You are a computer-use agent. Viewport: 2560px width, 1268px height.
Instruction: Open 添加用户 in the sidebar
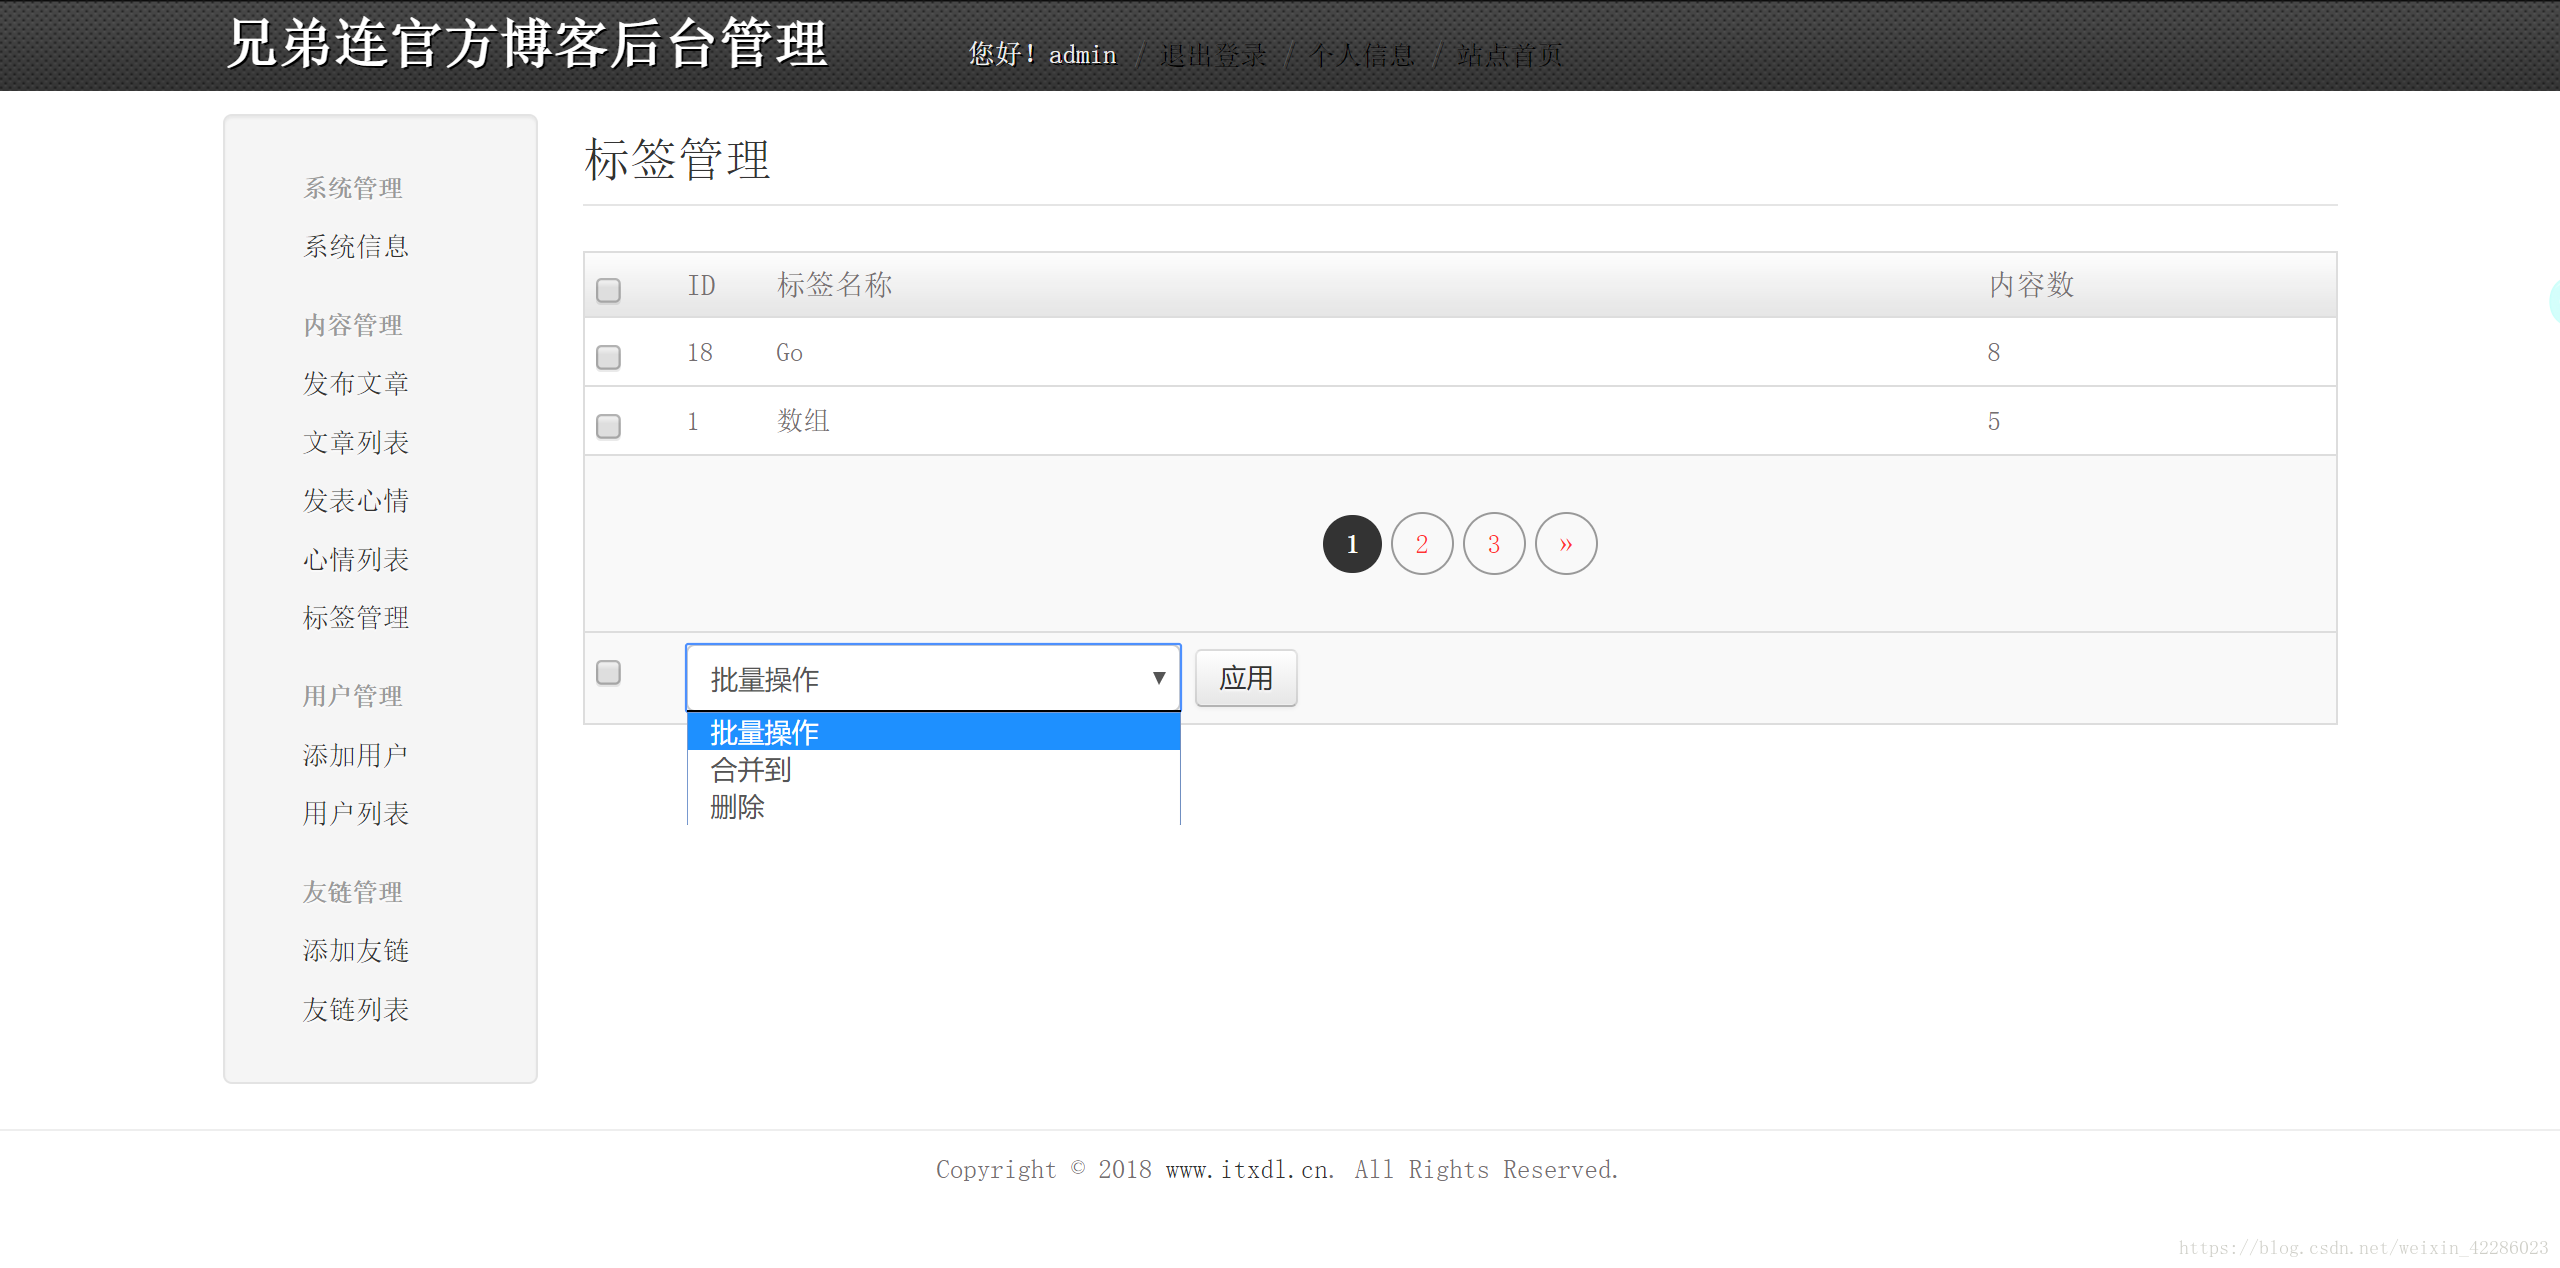[356, 755]
